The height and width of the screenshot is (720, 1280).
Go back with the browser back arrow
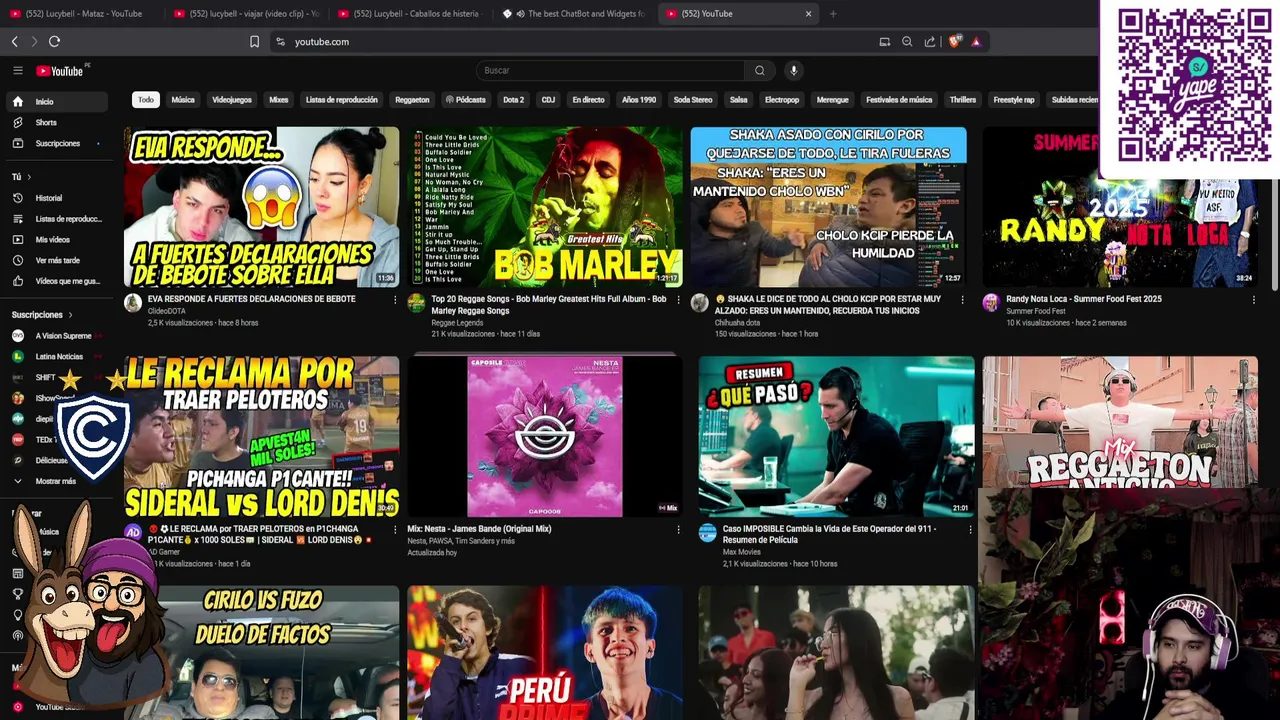14,41
